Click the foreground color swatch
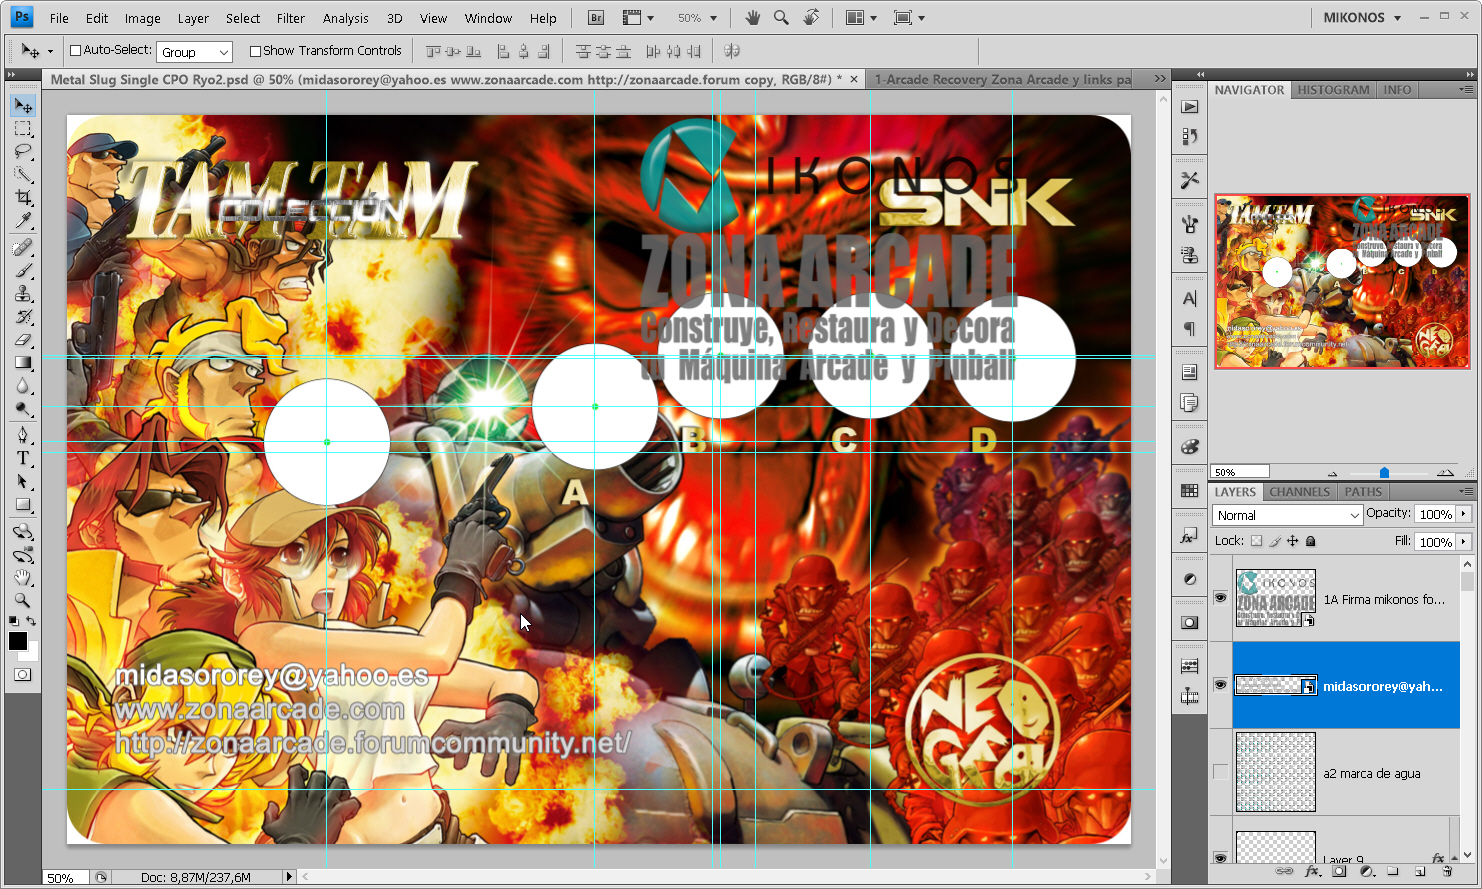 [18, 641]
